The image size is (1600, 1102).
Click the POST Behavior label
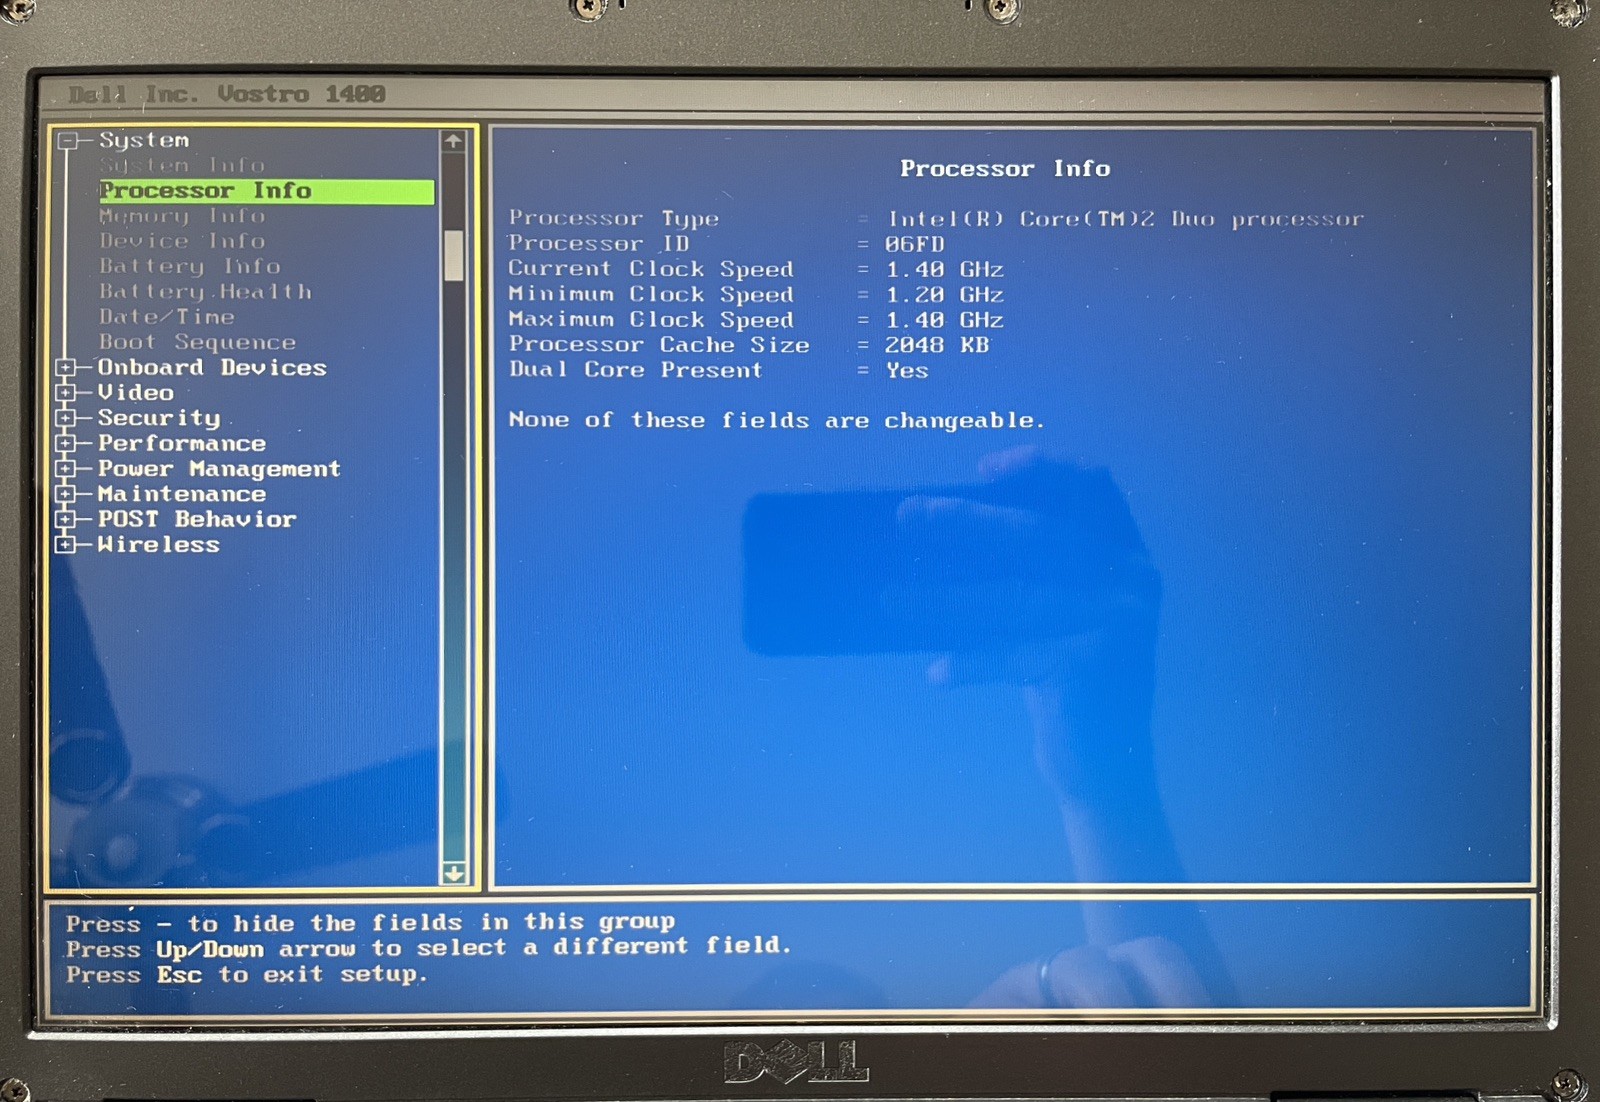[x=197, y=519]
